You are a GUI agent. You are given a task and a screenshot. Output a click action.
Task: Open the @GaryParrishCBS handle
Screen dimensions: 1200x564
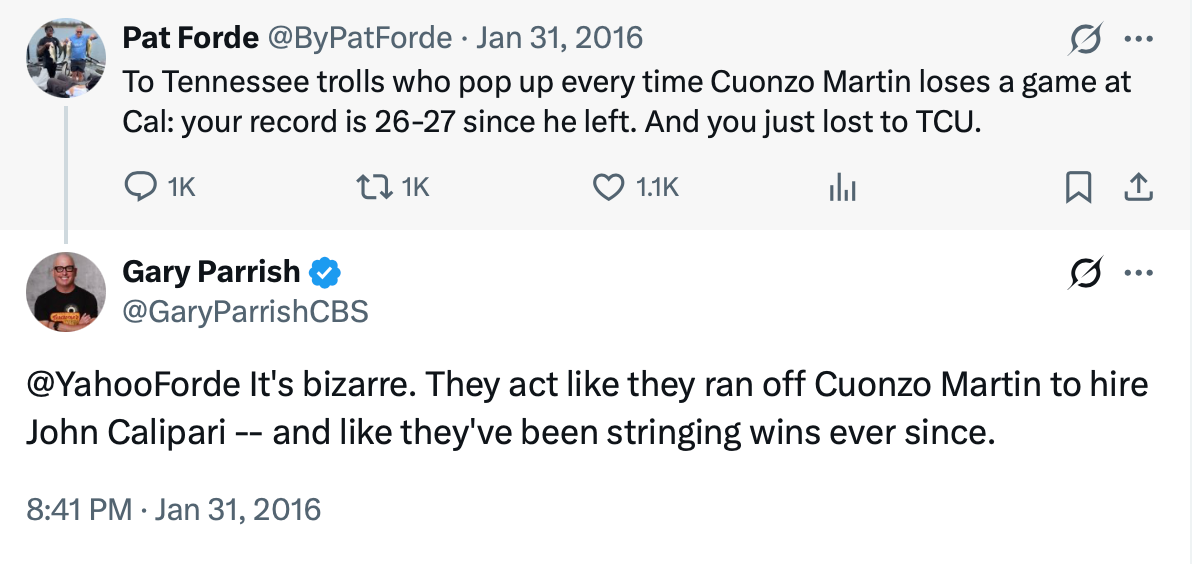(x=245, y=312)
